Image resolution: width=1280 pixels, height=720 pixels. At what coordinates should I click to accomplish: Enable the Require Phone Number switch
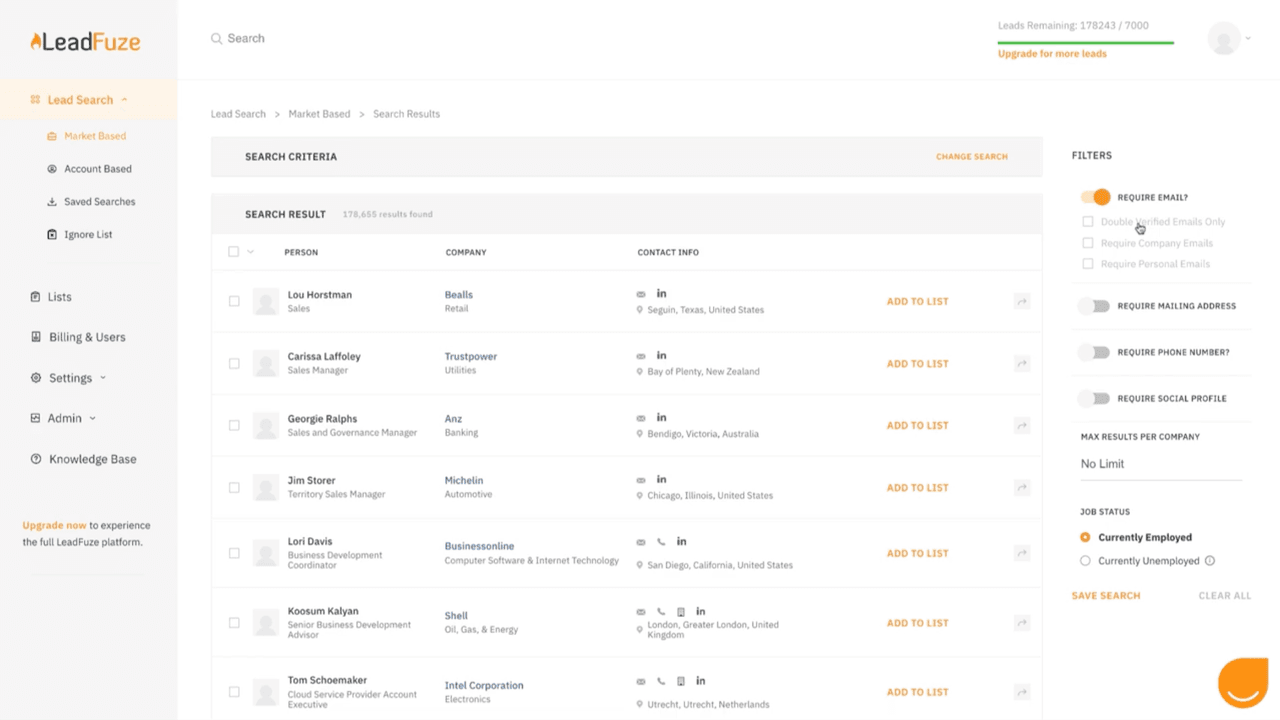coord(1095,352)
